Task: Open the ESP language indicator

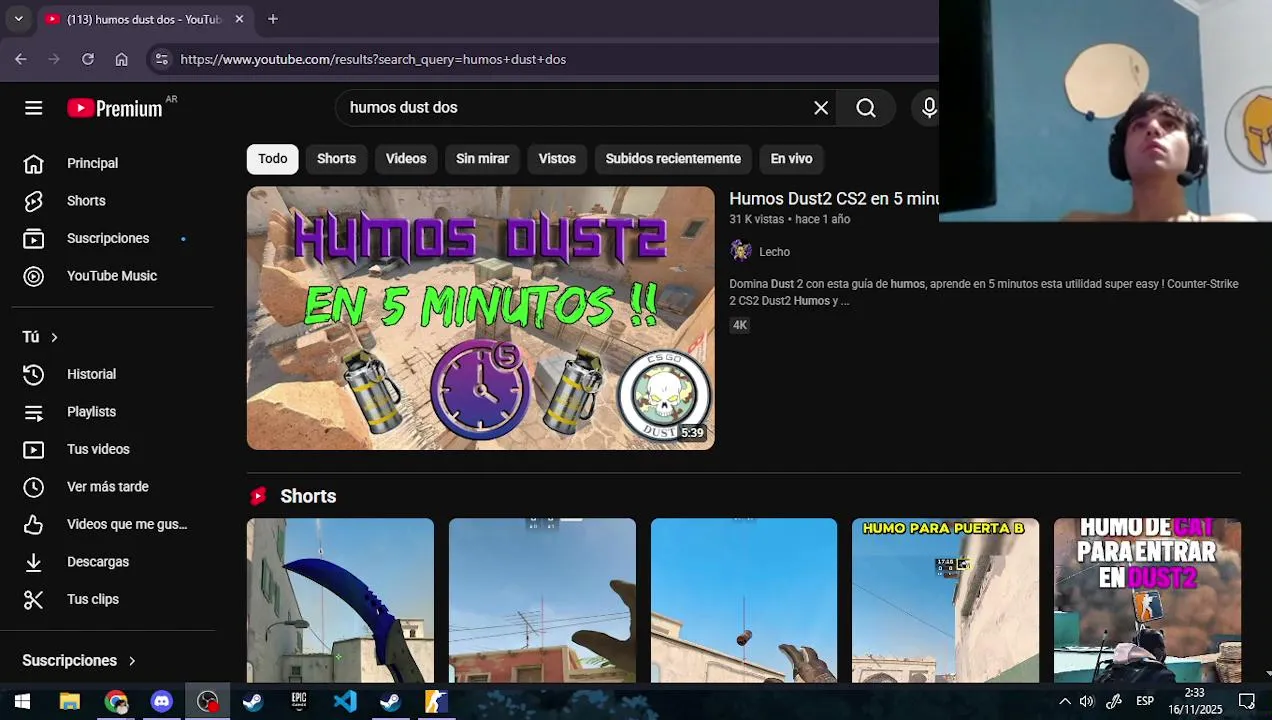Action: [1145, 701]
